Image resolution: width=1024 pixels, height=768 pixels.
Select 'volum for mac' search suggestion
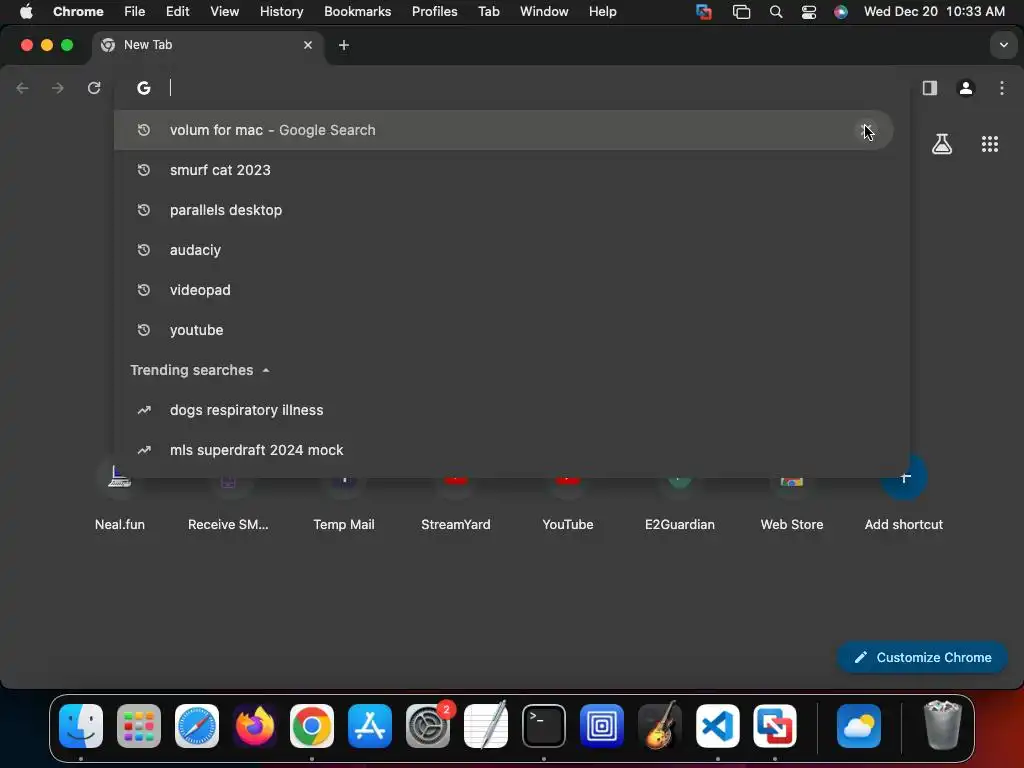tap(503, 130)
